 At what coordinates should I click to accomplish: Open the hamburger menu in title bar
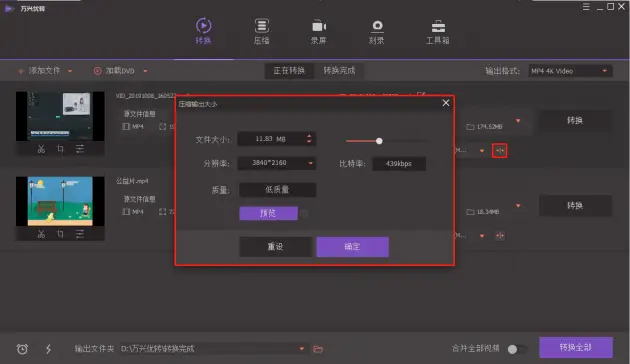(x=586, y=7)
